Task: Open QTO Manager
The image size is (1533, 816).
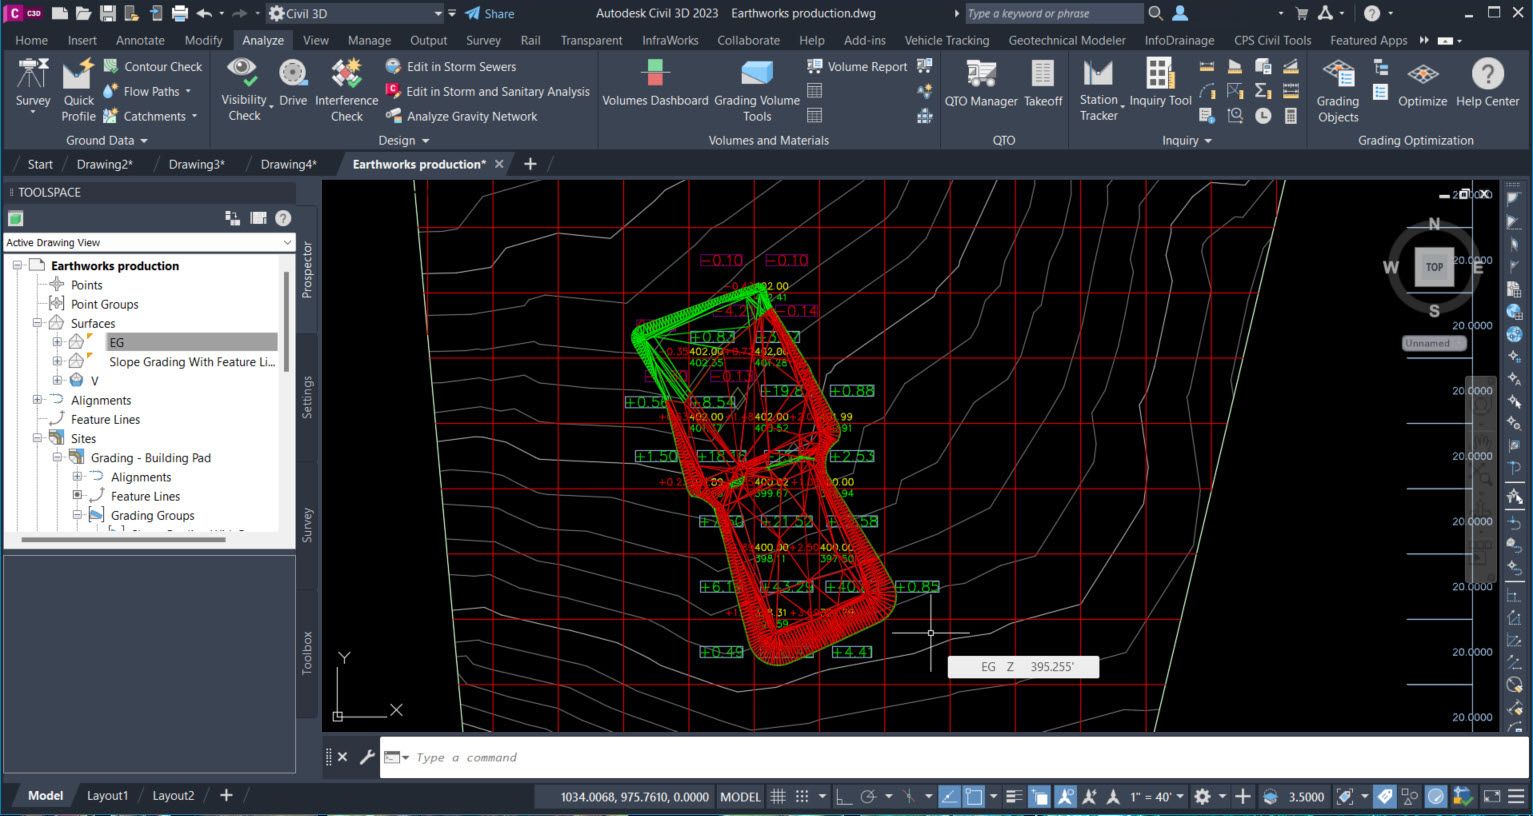Action: [x=980, y=83]
